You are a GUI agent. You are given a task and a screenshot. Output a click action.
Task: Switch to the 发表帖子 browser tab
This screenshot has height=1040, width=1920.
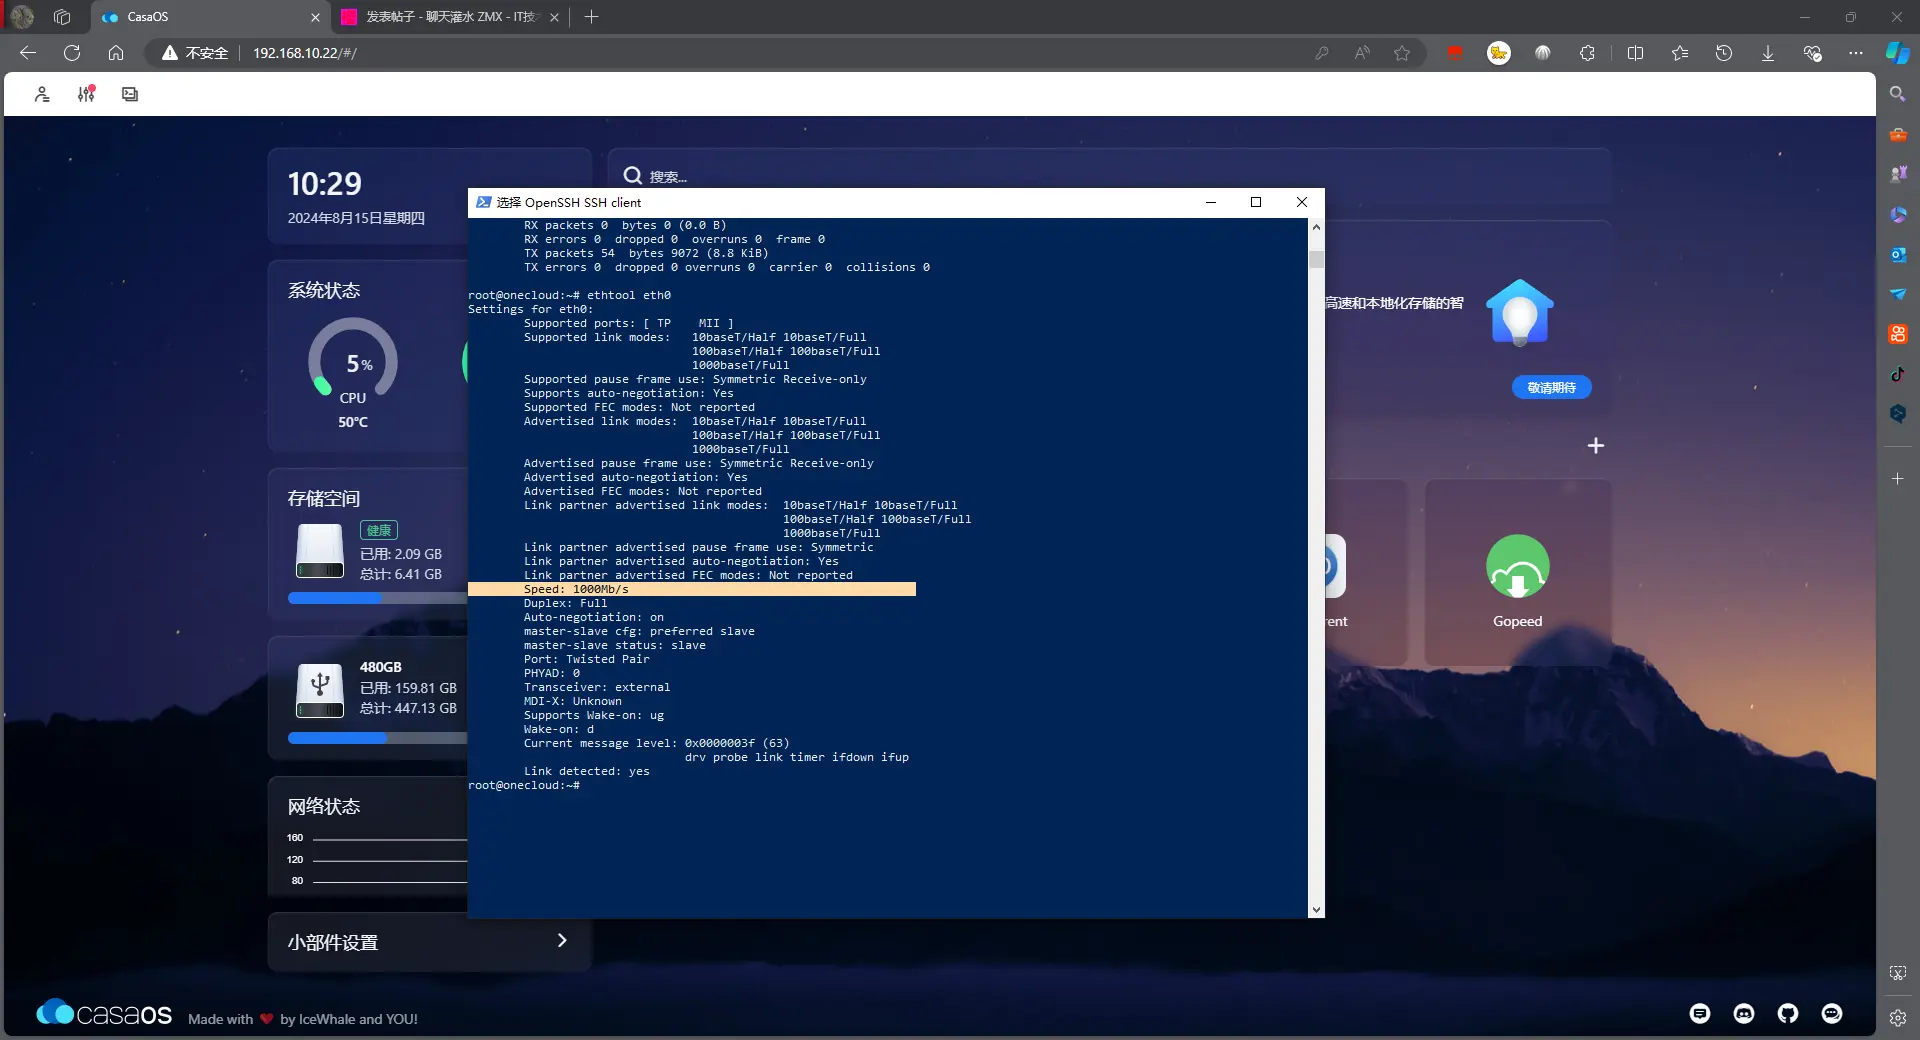(x=450, y=17)
